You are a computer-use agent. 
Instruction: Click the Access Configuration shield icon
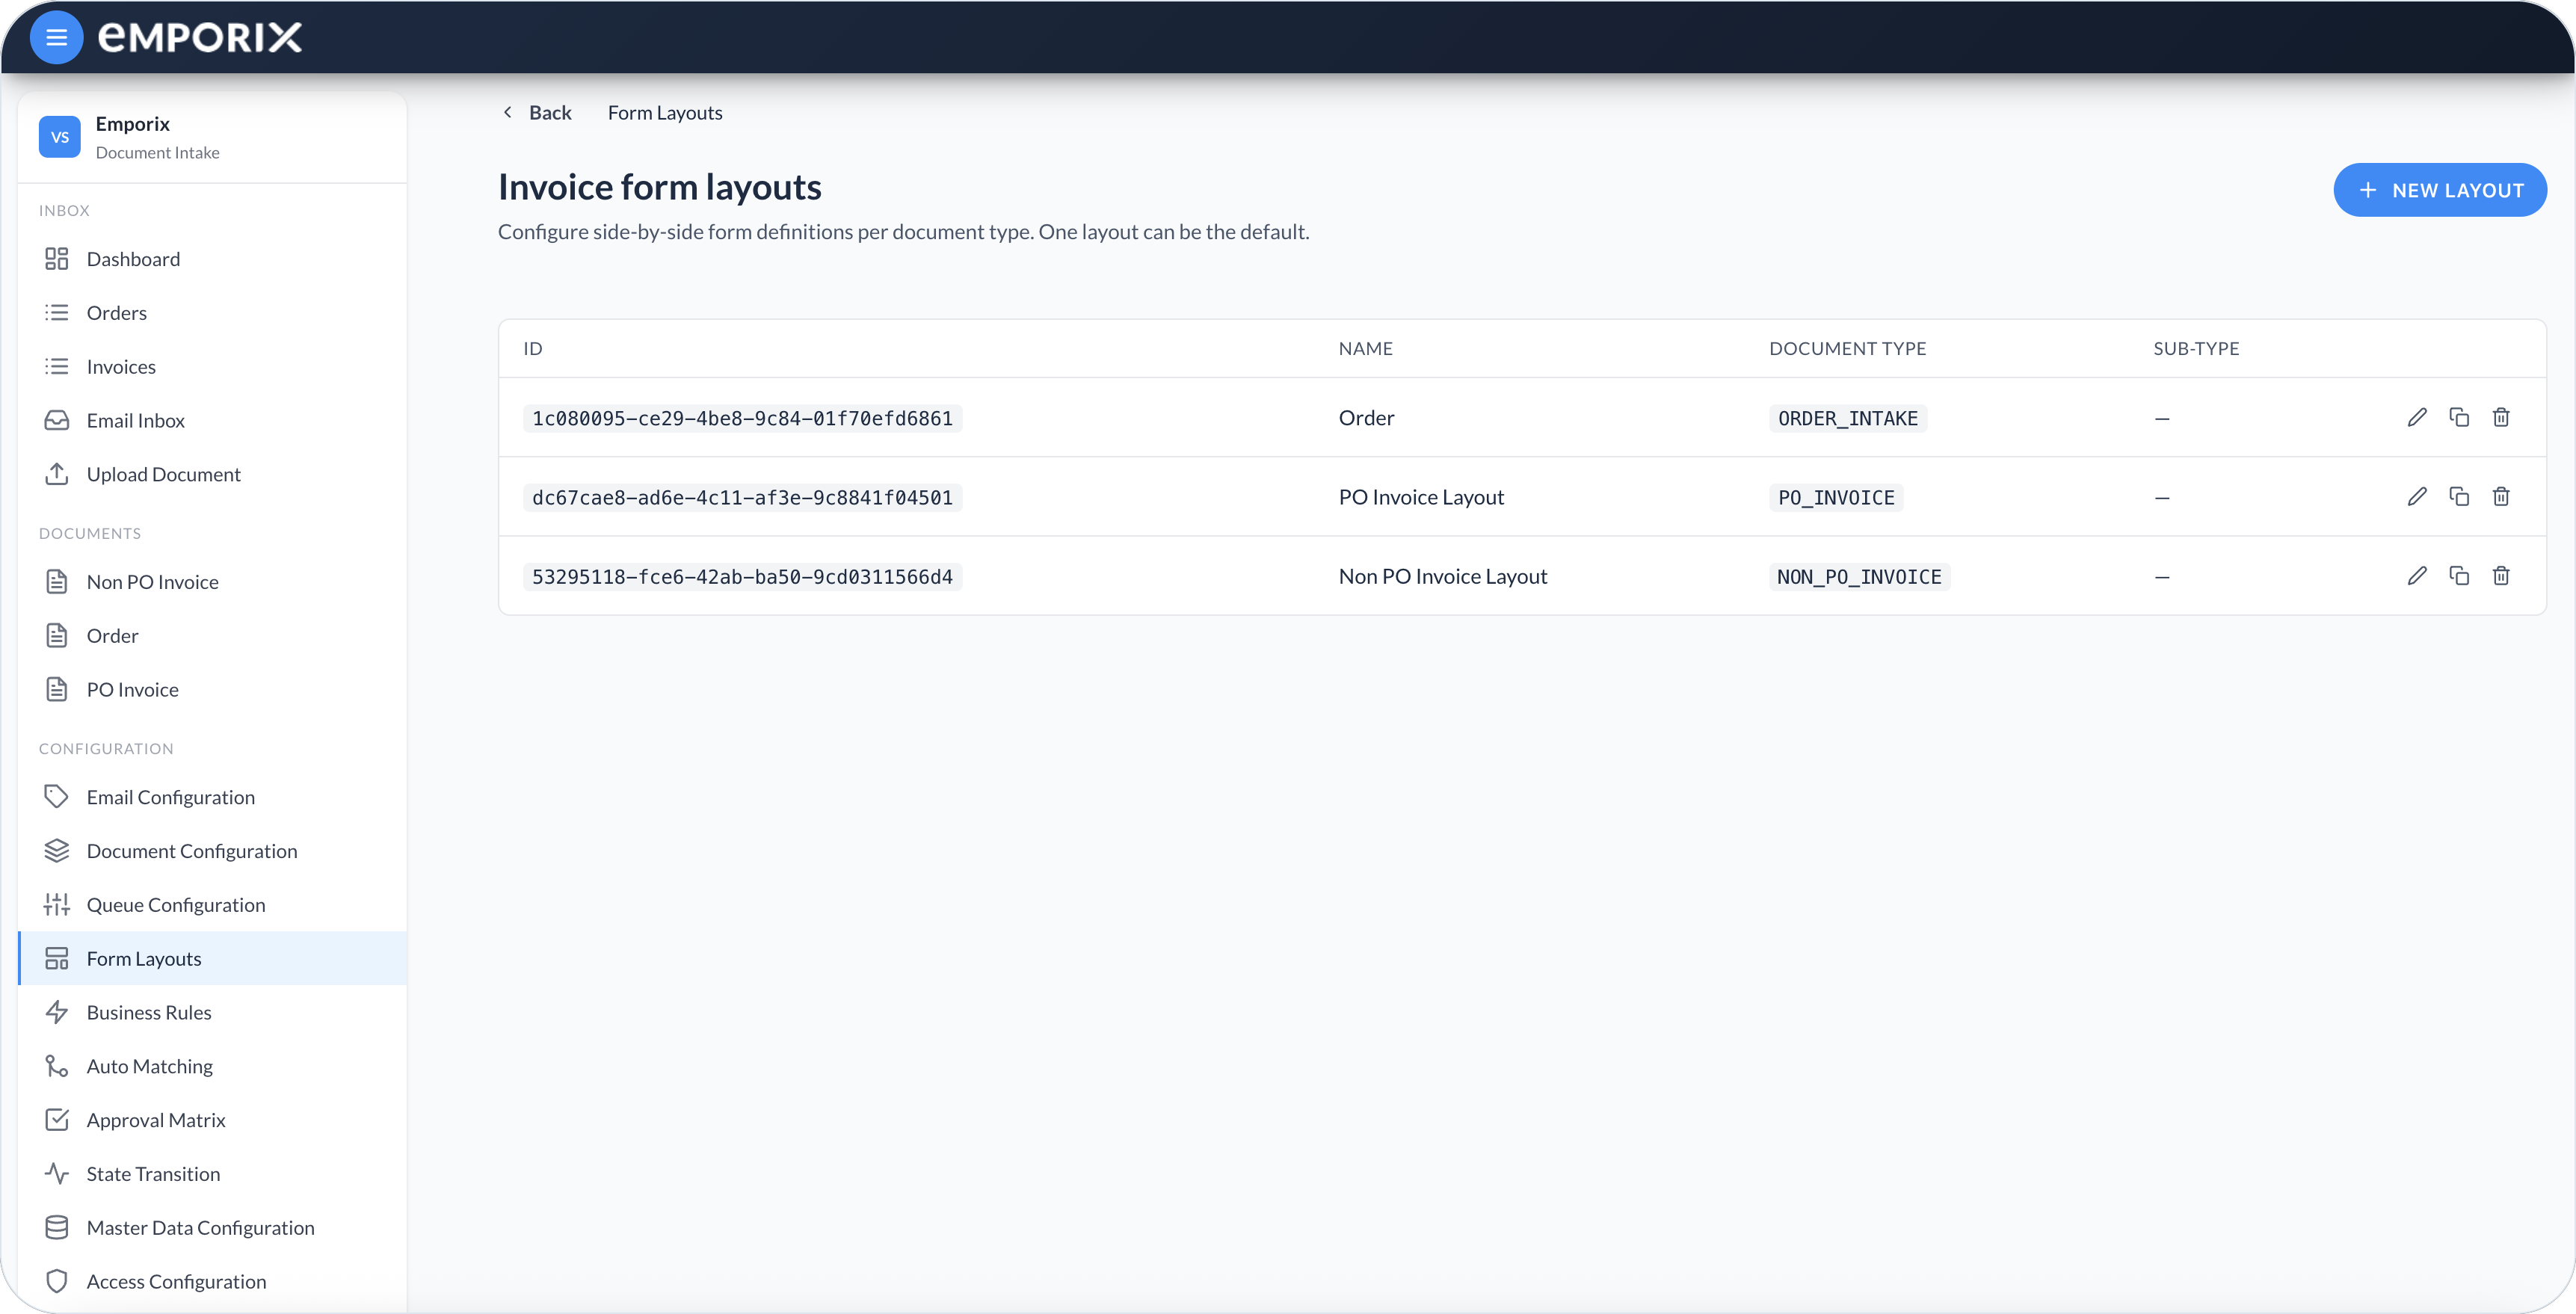click(57, 1281)
